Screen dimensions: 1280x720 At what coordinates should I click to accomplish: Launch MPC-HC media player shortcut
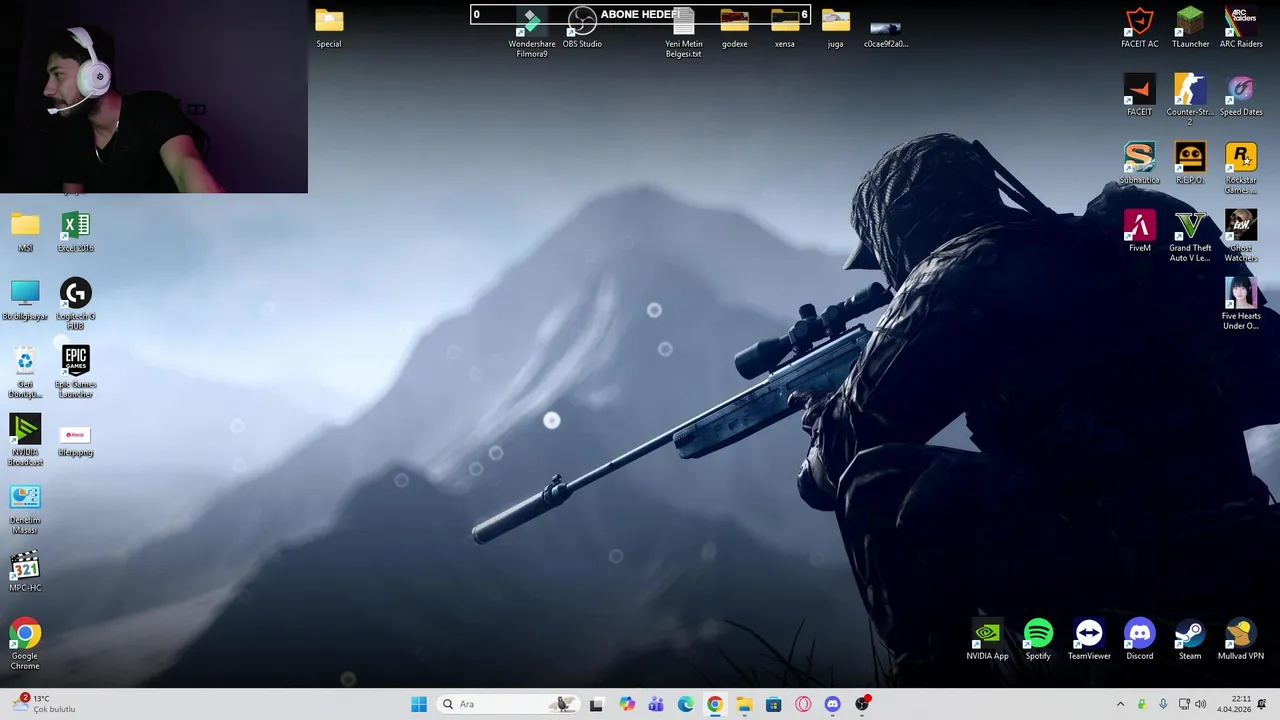[x=25, y=571]
